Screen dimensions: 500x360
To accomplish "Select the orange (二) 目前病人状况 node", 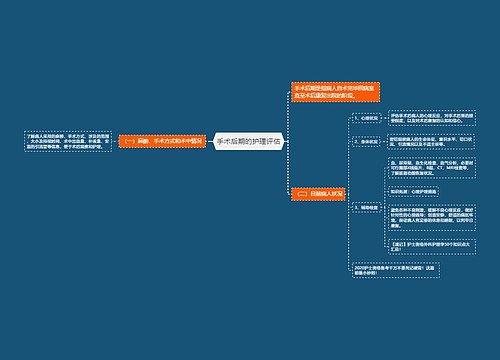I will click(318, 194).
